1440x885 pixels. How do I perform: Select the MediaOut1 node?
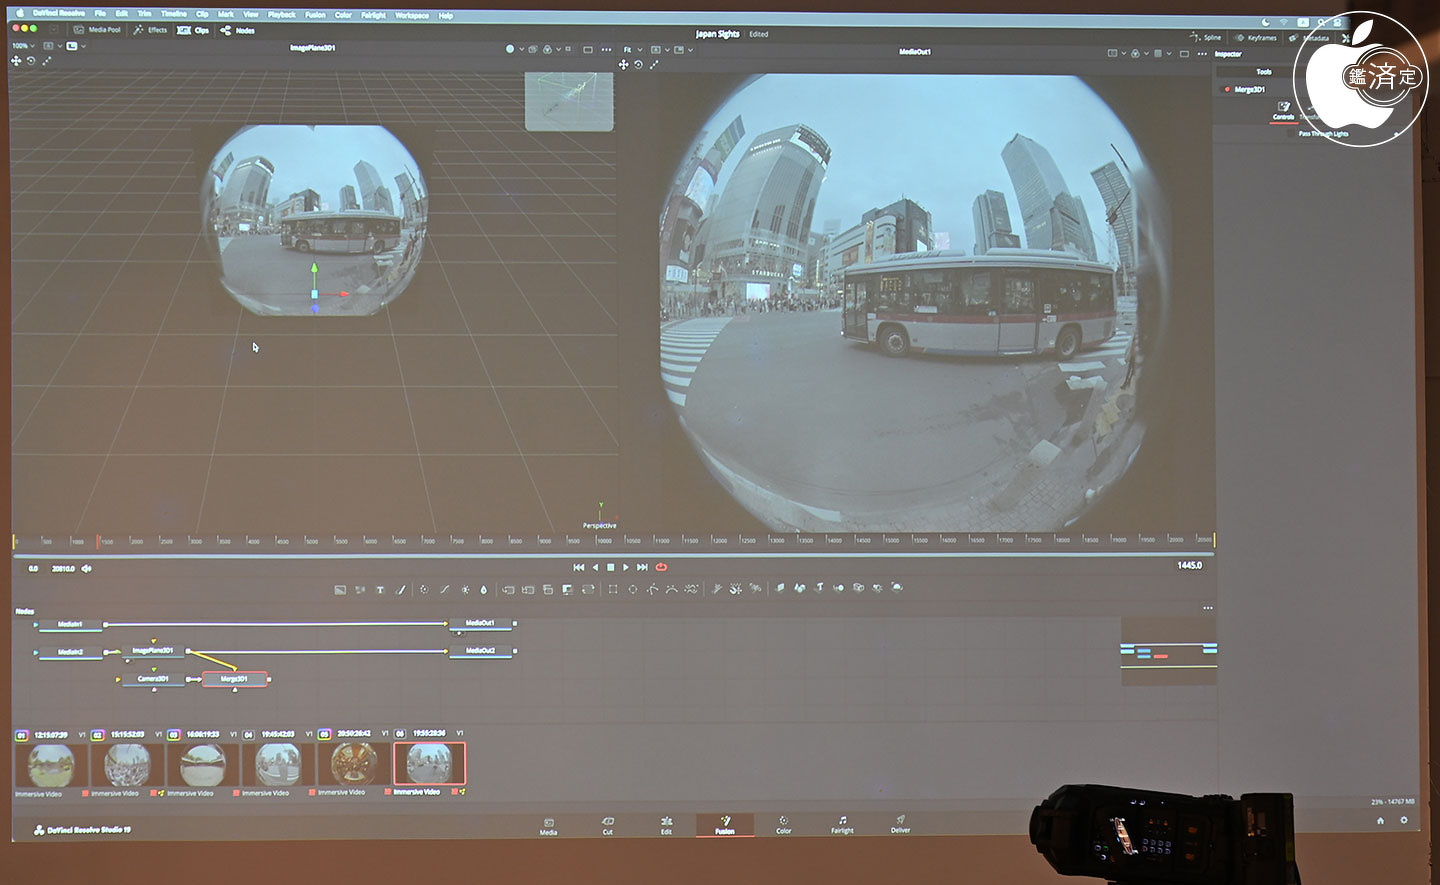pos(480,623)
